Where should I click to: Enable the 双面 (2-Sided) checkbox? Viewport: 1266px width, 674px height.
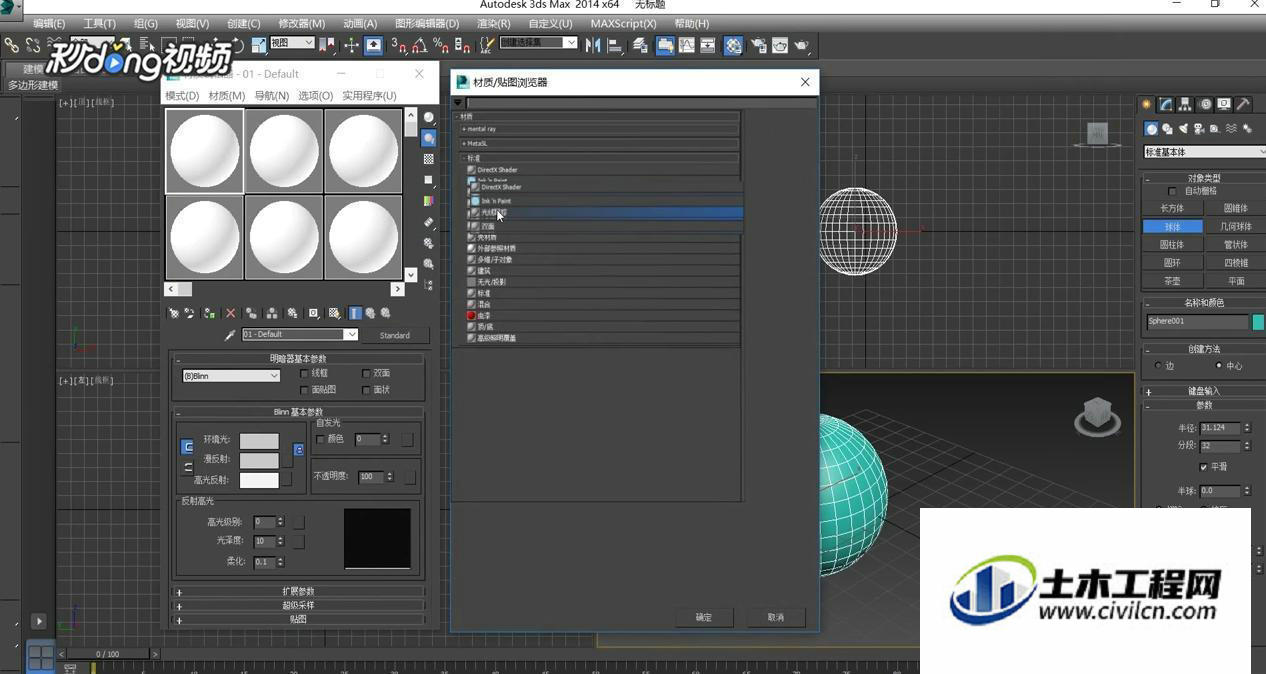click(366, 373)
